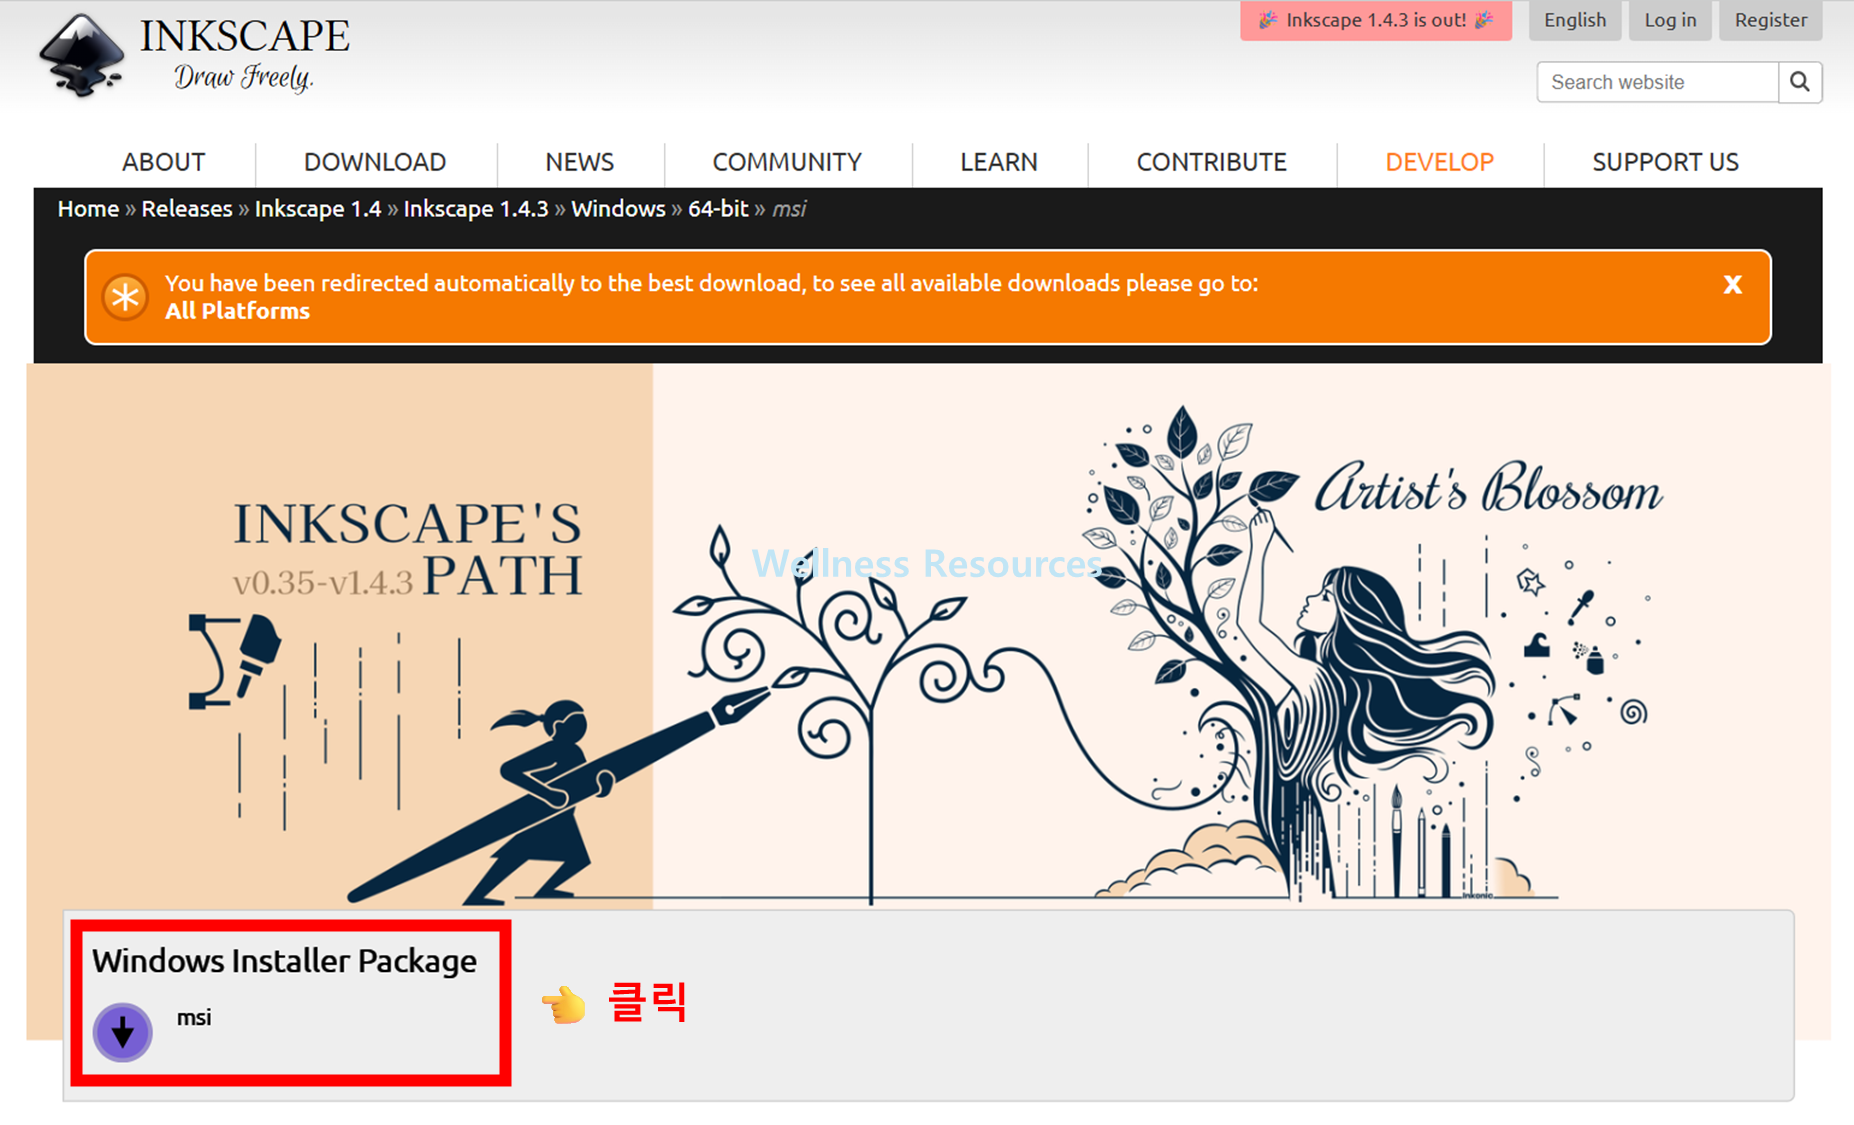Image resolution: width=1854 pixels, height=1125 pixels.
Task: Dismiss the orange redirect notice with X
Action: (1733, 285)
